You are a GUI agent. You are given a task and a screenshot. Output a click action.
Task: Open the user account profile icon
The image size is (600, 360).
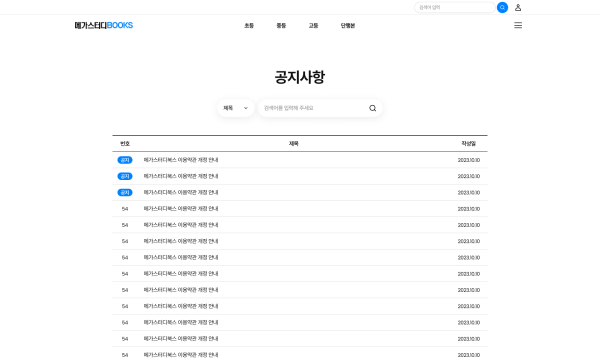[518, 7]
